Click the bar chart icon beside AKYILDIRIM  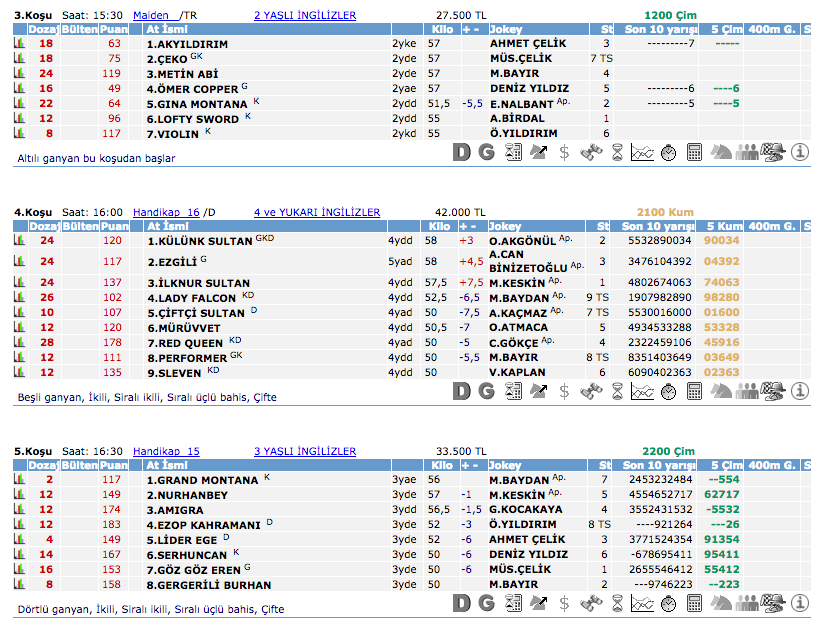click(x=19, y=44)
